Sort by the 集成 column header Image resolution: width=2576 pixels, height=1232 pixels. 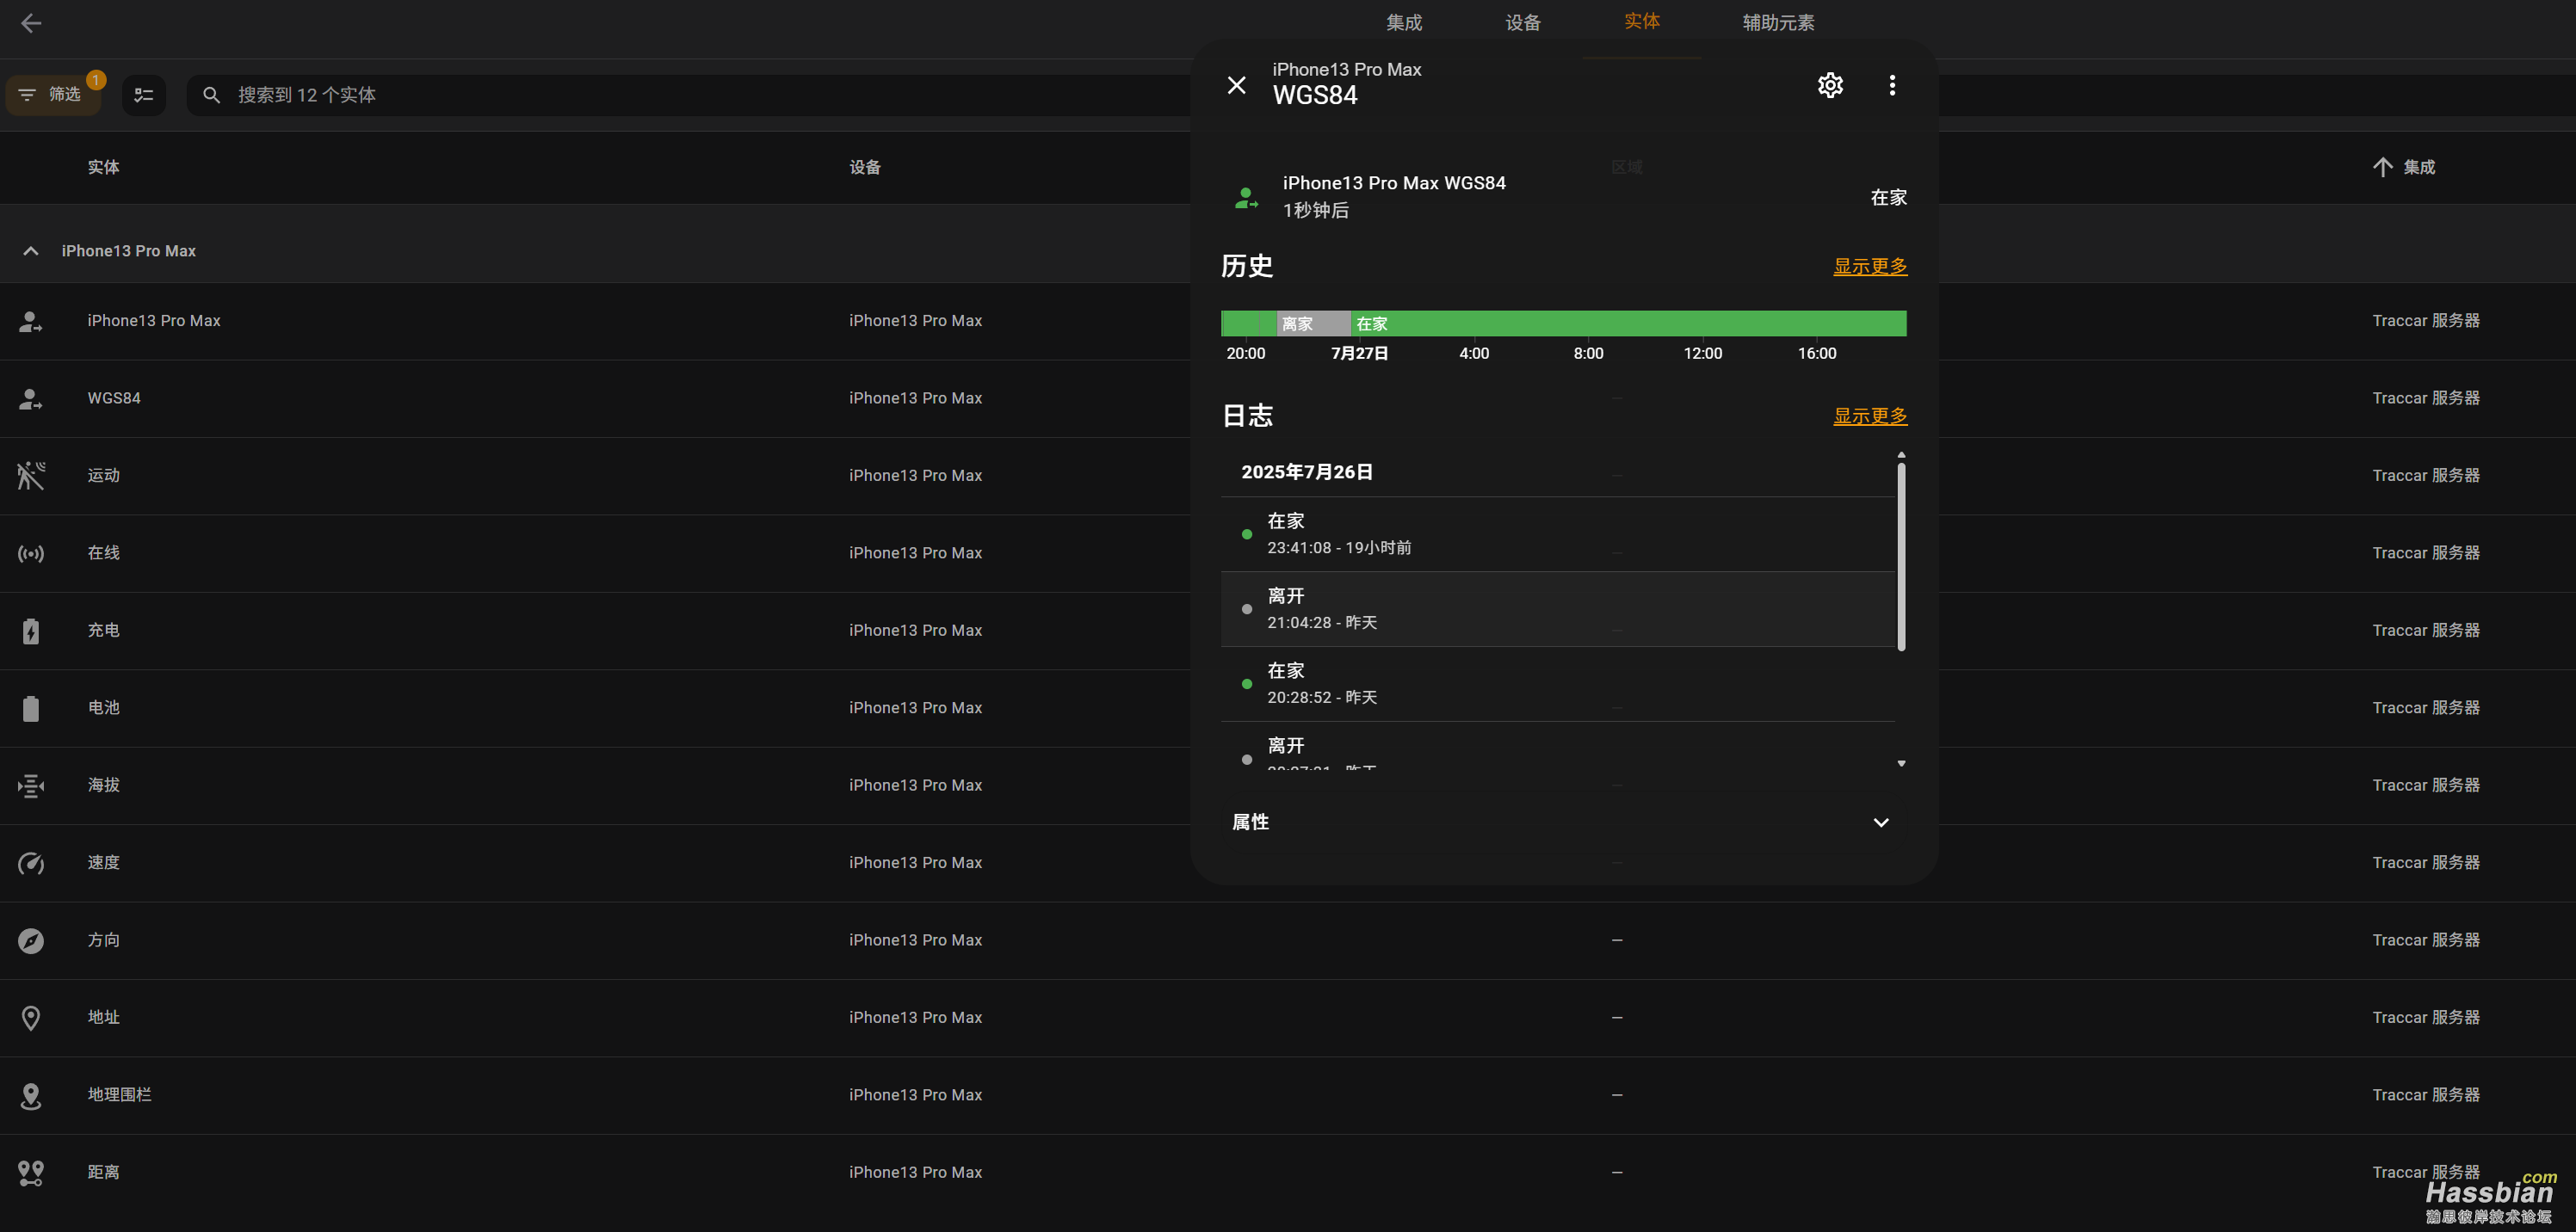[x=2419, y=167]
